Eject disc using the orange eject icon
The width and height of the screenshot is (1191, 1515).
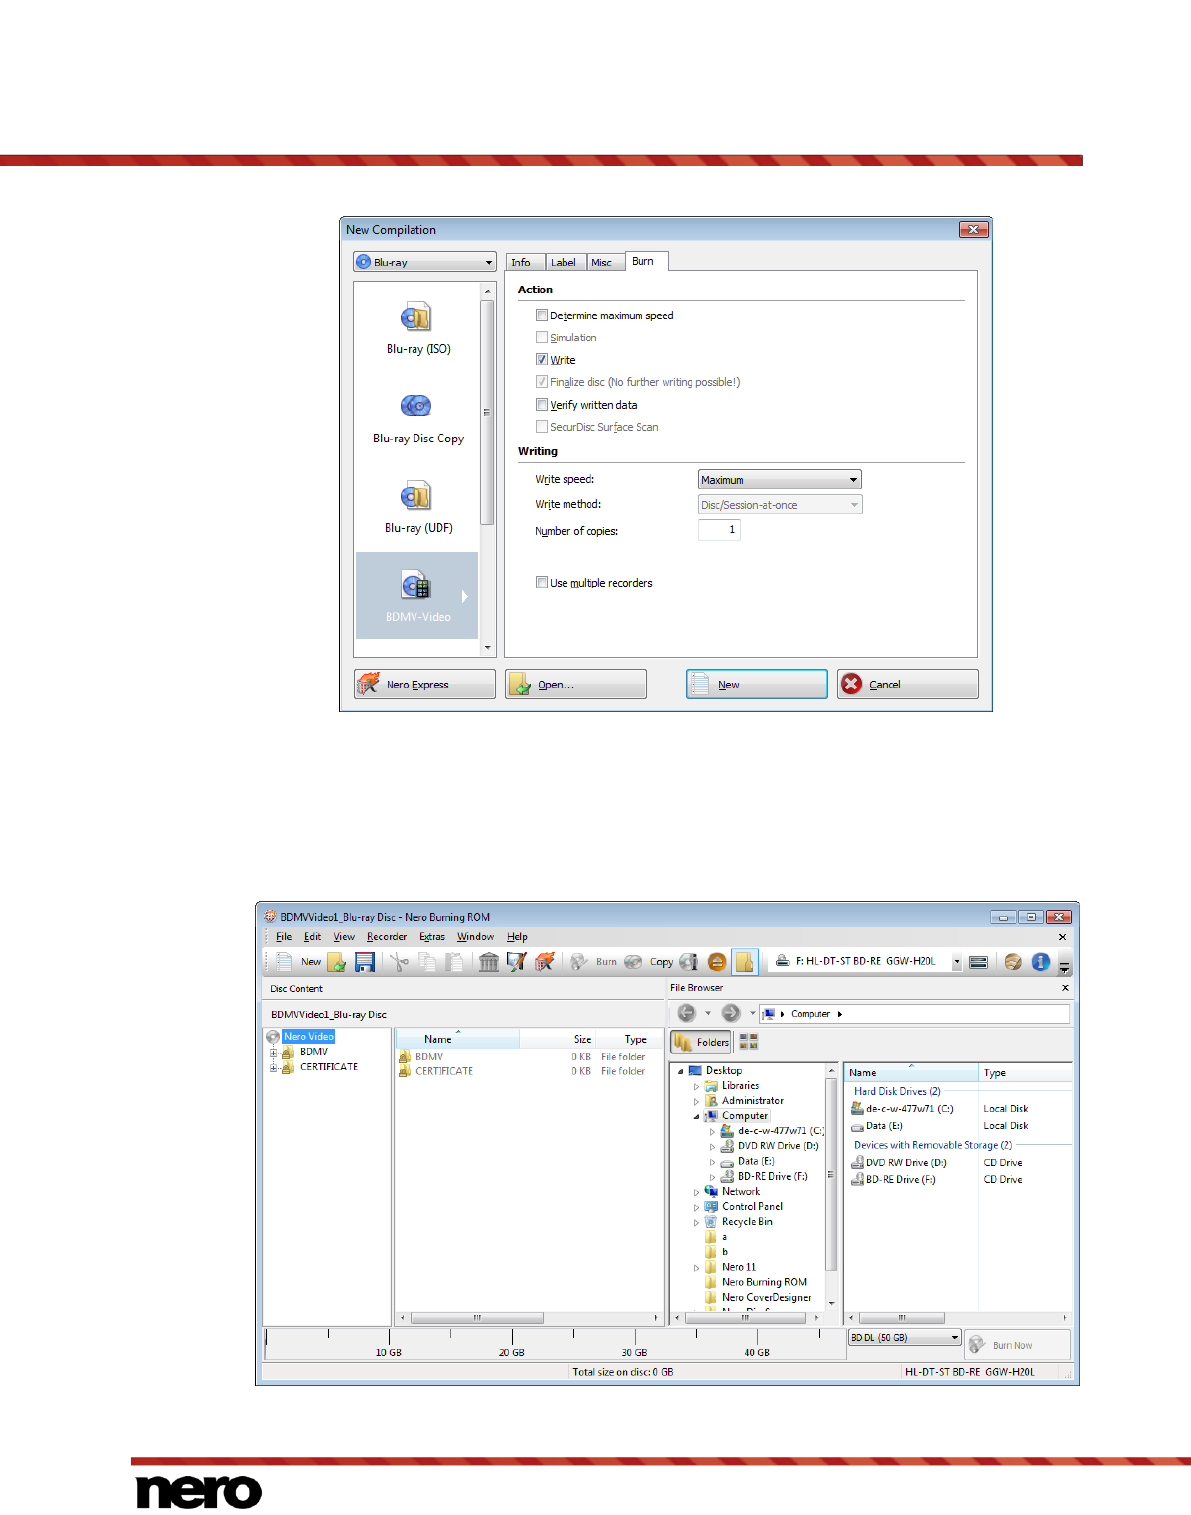click(x=717, y=962)
